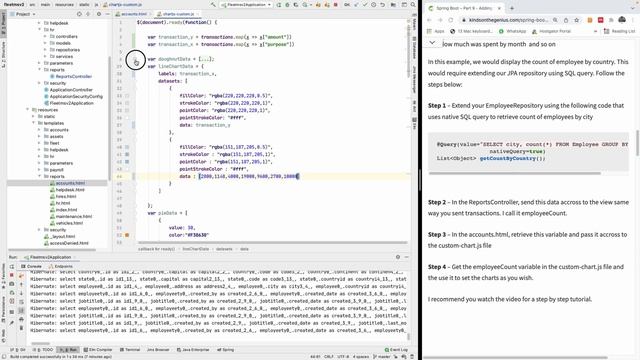Select the charts-custom.js editor tab
Screen dimensions: 640x360
tap(178, 14)
